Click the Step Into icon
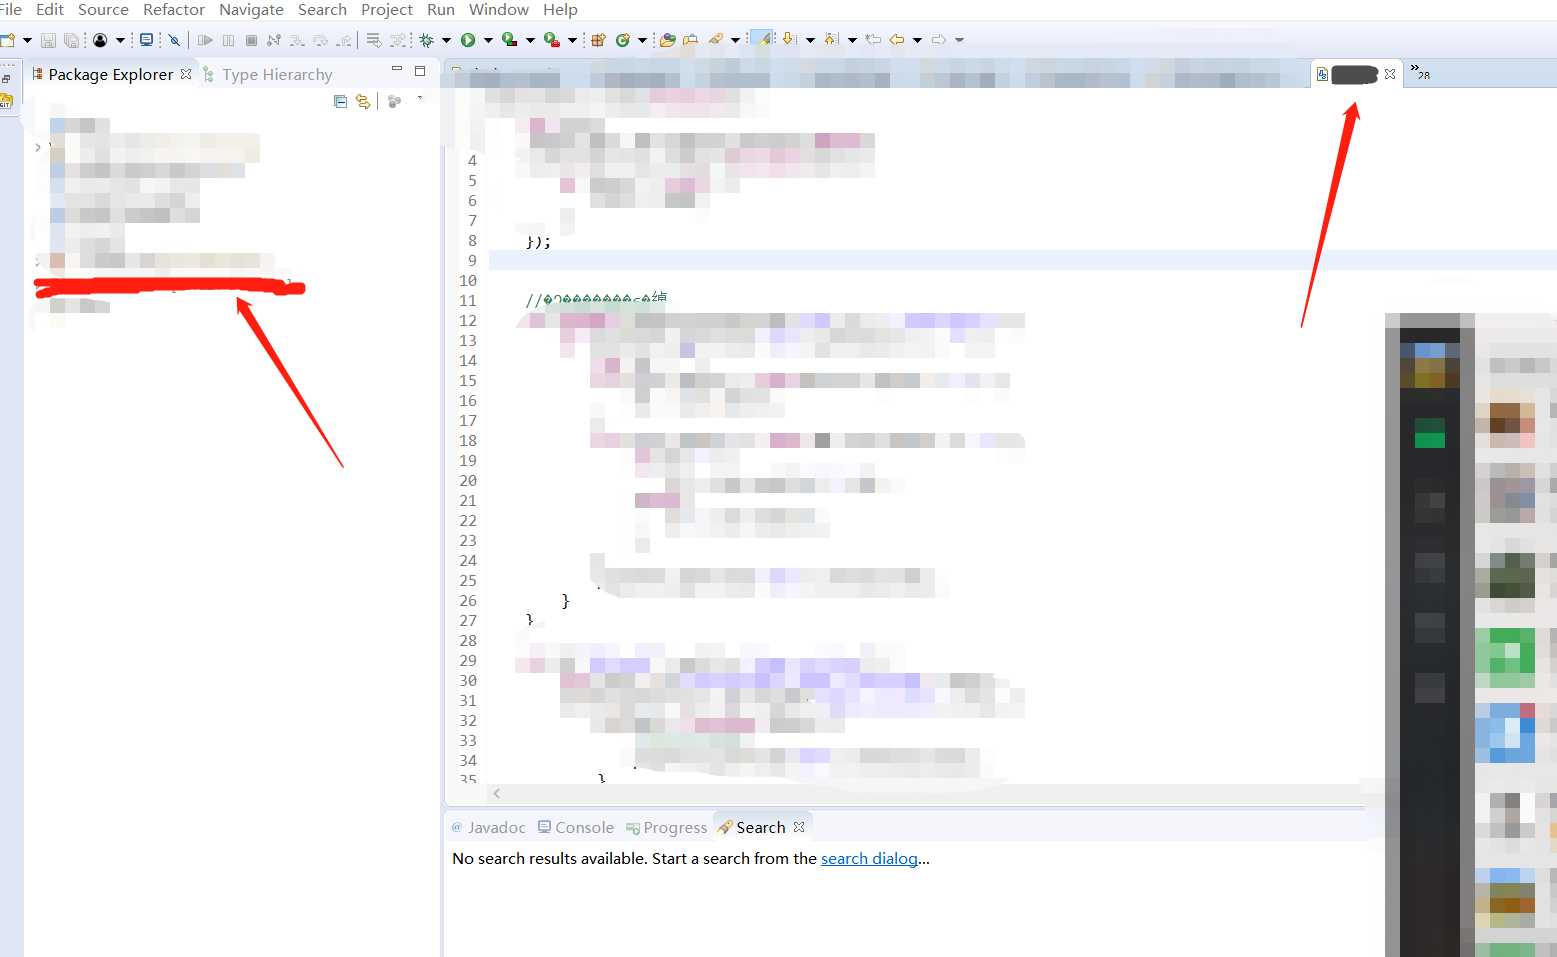The height and width of the screenshot is (957, 1557). (297, 40)
